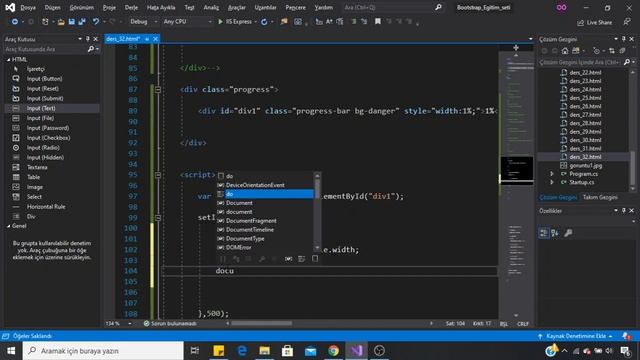
Task: Select the ders_32.html editor tab
Action: pos(122,39)
